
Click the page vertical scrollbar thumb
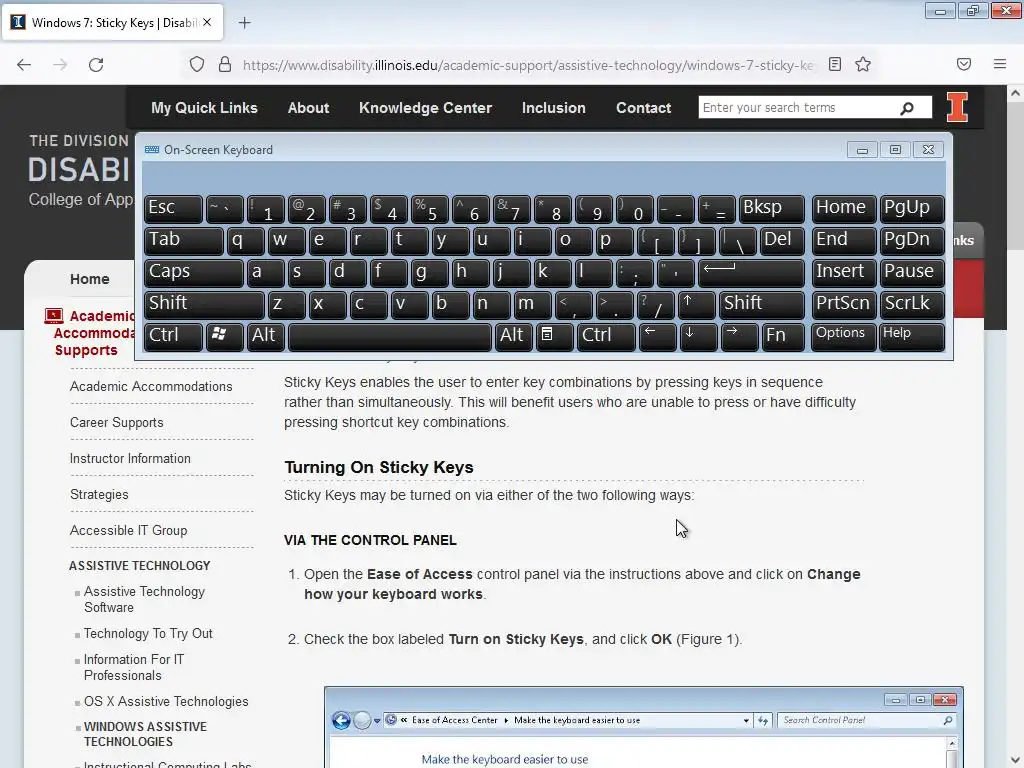[x=1015, y=176]
